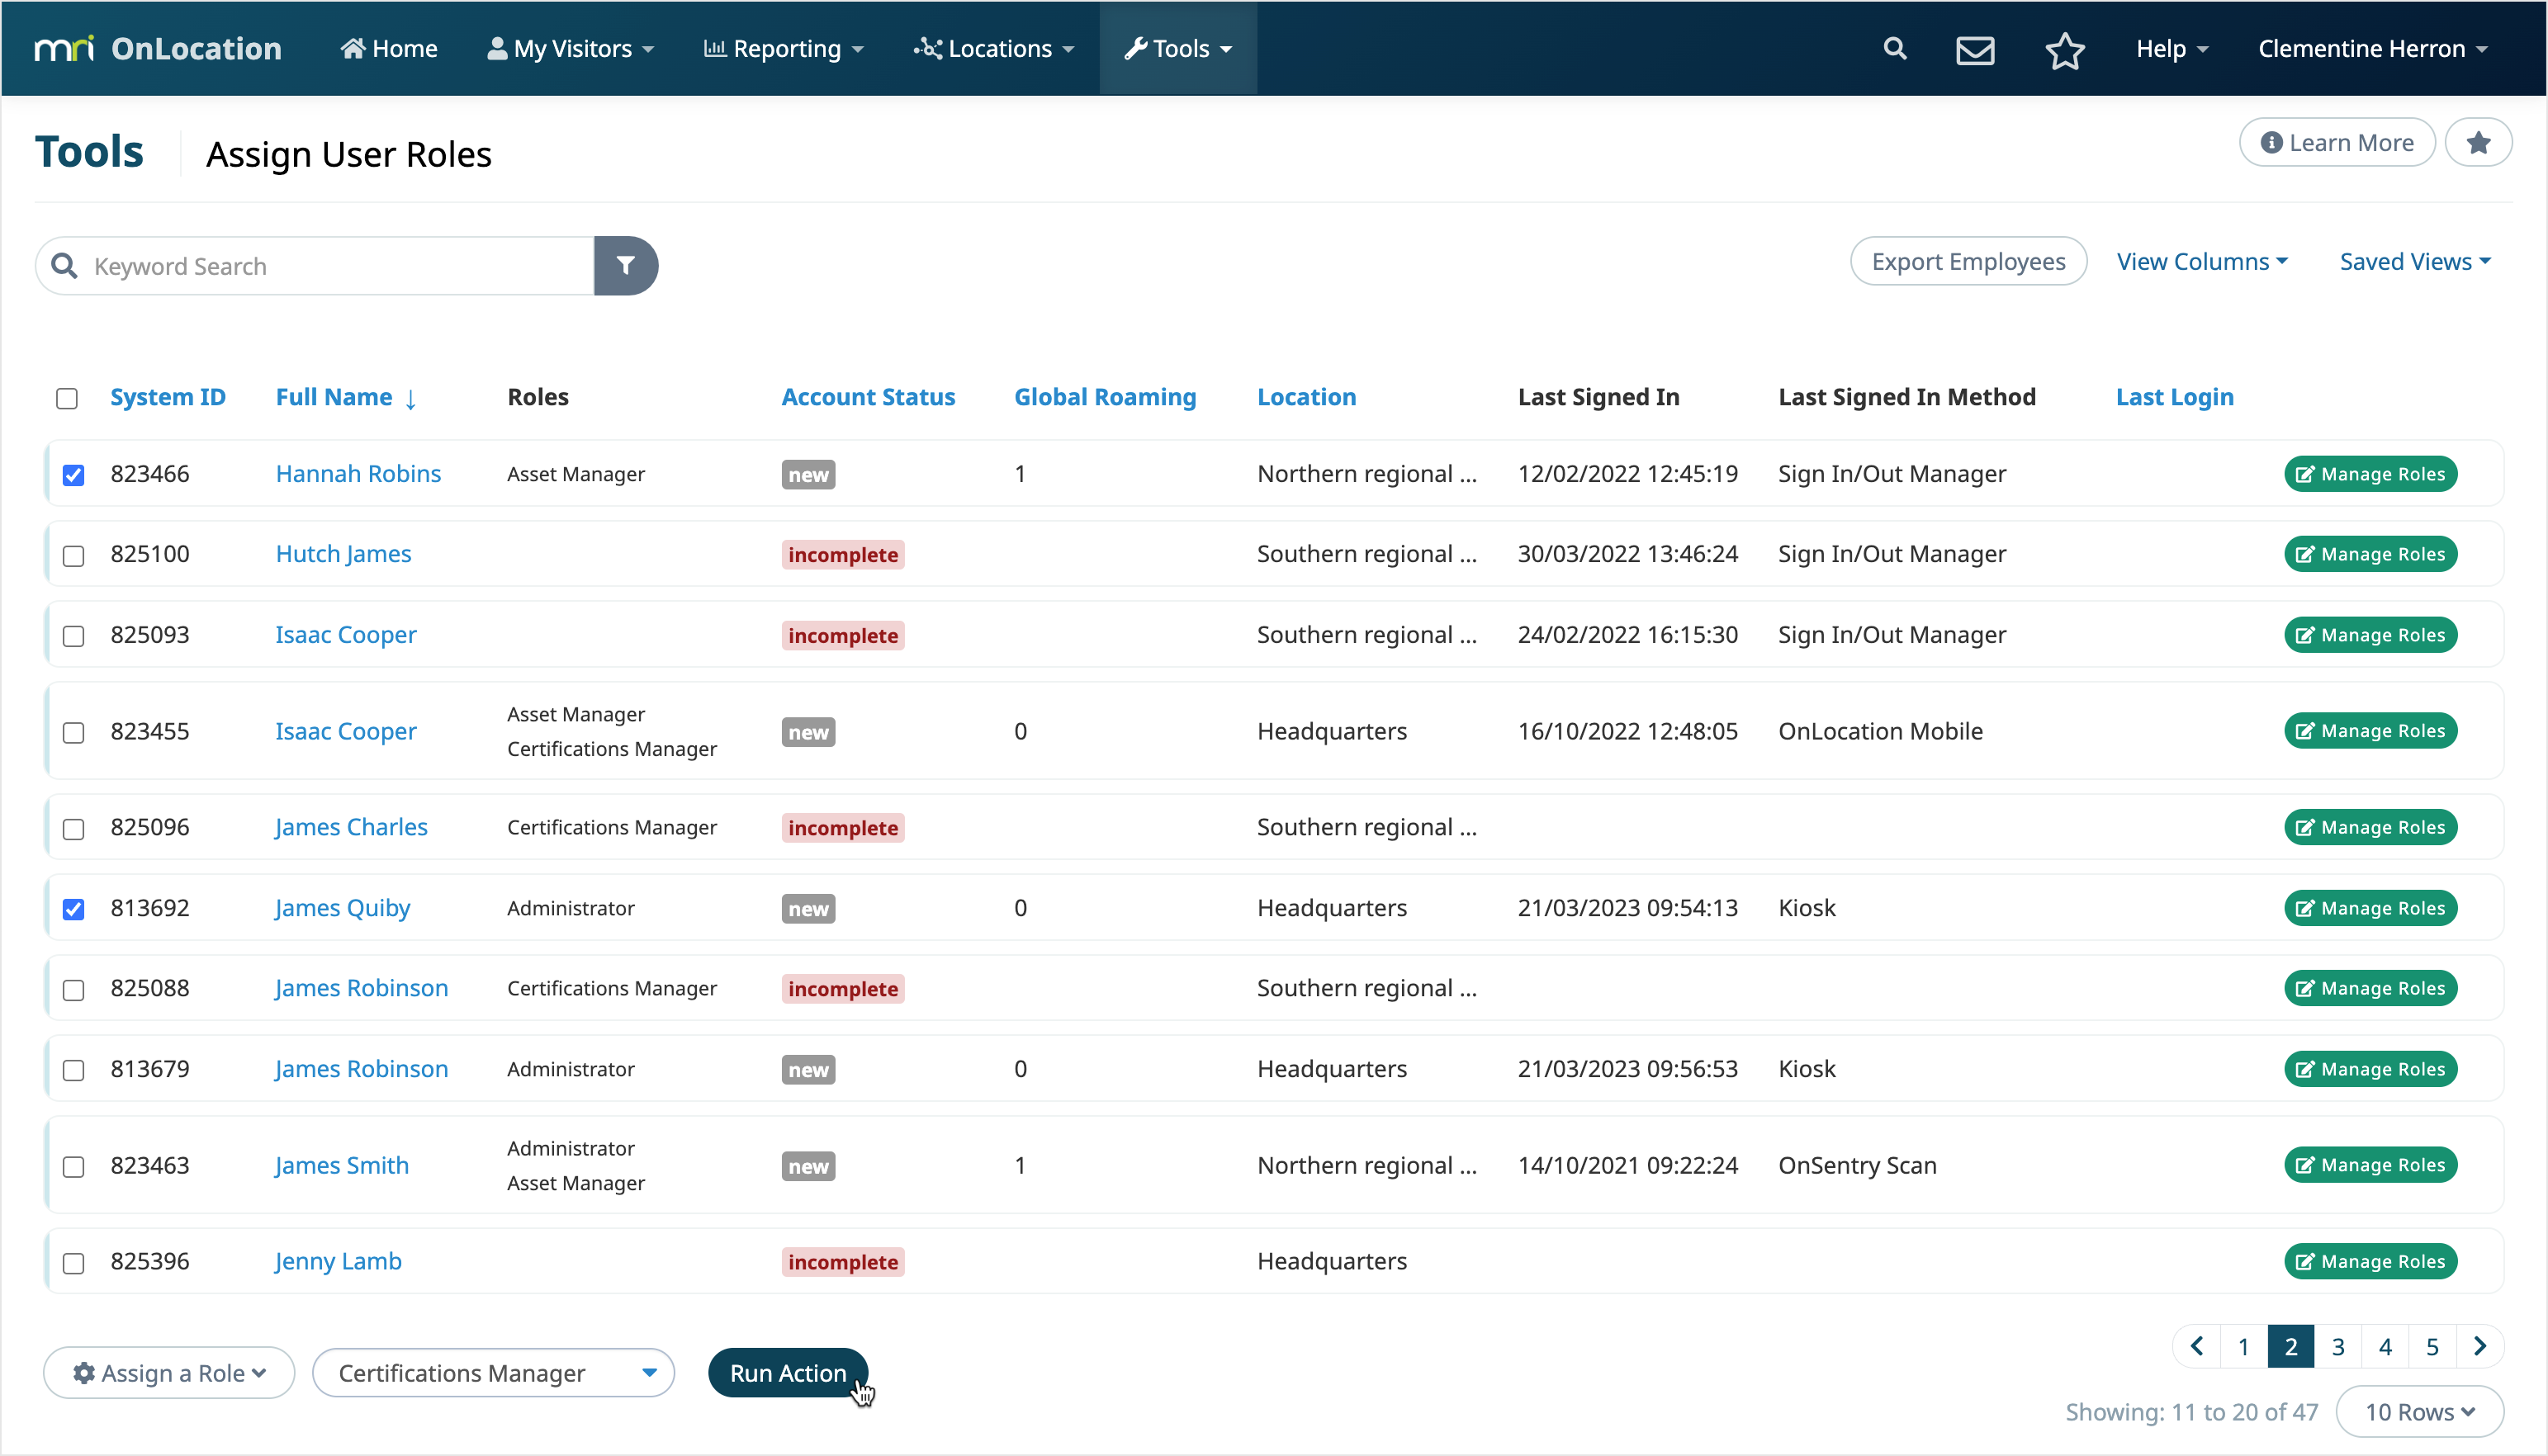Screen dimensions: 2548x1456
Task: Go to page 3 in pagination
Action: click(2338, 1346)
